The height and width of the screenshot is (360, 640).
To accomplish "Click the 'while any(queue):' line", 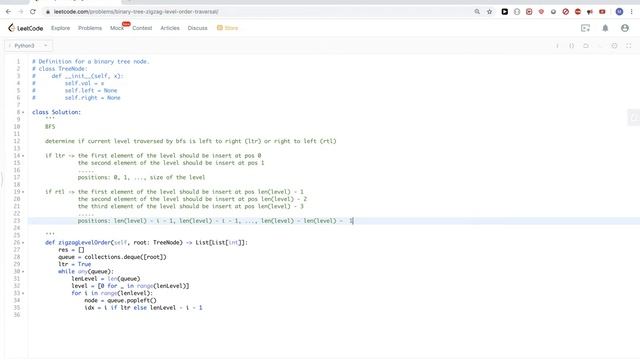I will 86,271.
